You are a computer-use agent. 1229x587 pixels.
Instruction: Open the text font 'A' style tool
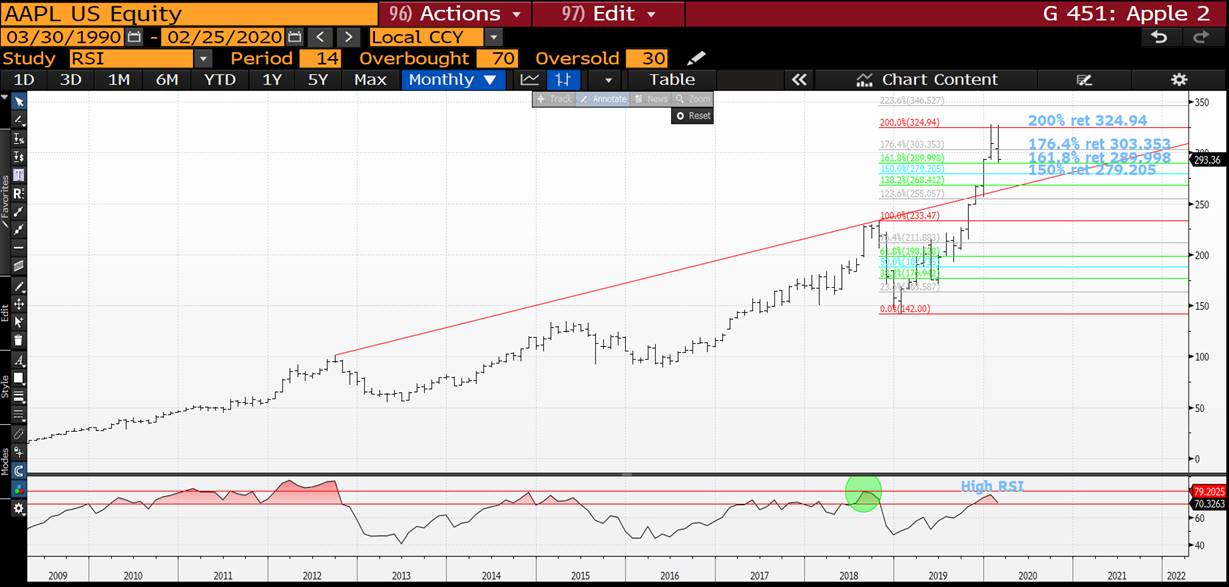pos(19,360)
